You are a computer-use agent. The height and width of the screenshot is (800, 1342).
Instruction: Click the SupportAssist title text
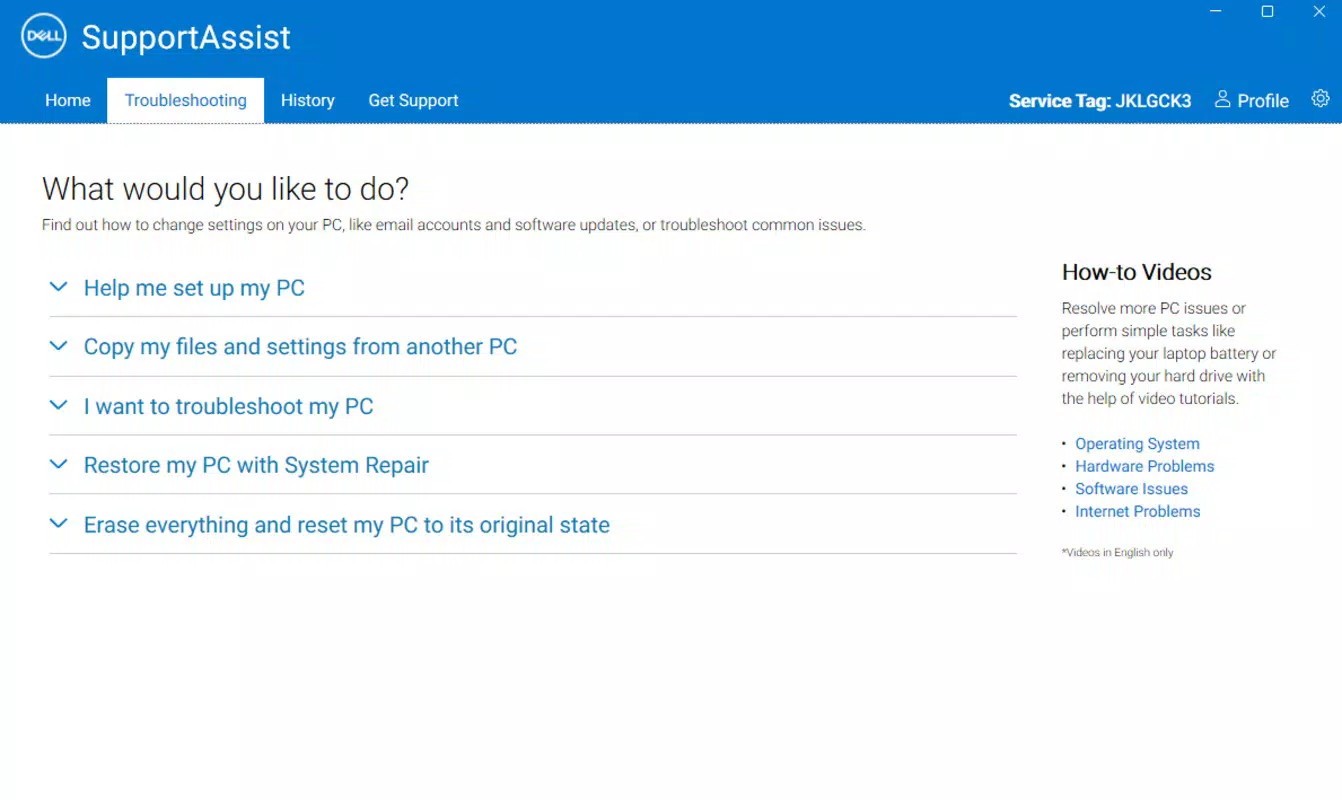(x=186, y=38)
